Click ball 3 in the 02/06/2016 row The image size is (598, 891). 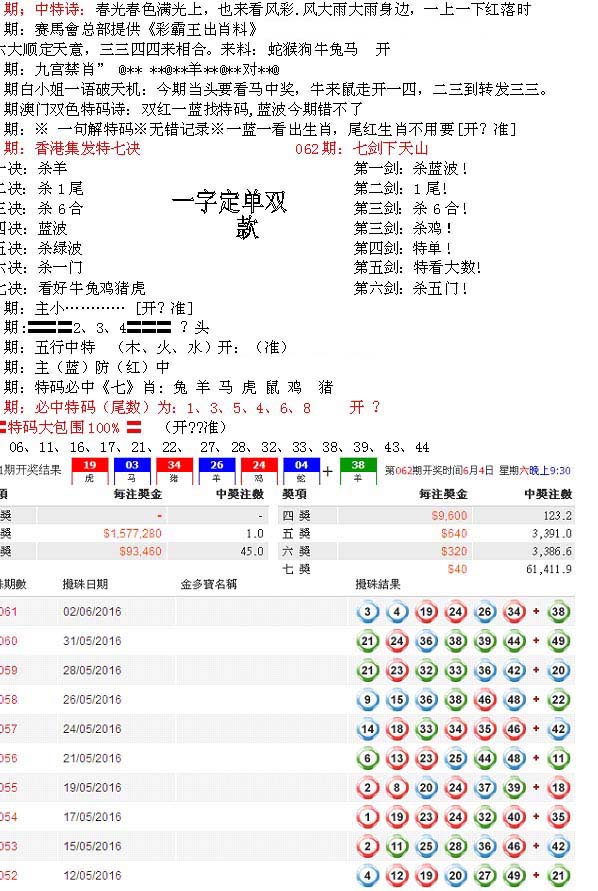pos(368,612)
